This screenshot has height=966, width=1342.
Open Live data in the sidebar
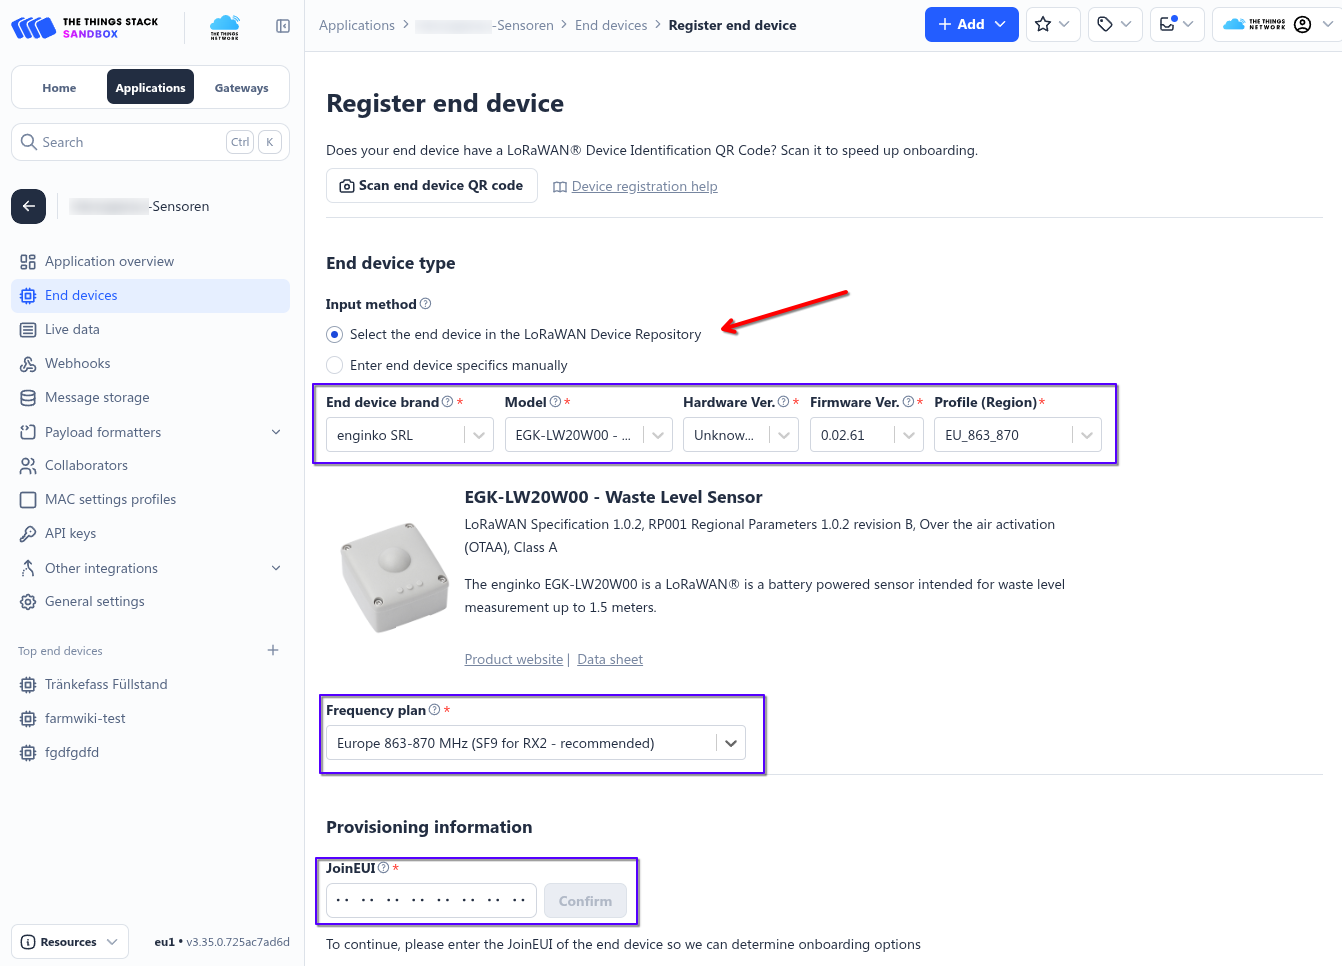72,329
